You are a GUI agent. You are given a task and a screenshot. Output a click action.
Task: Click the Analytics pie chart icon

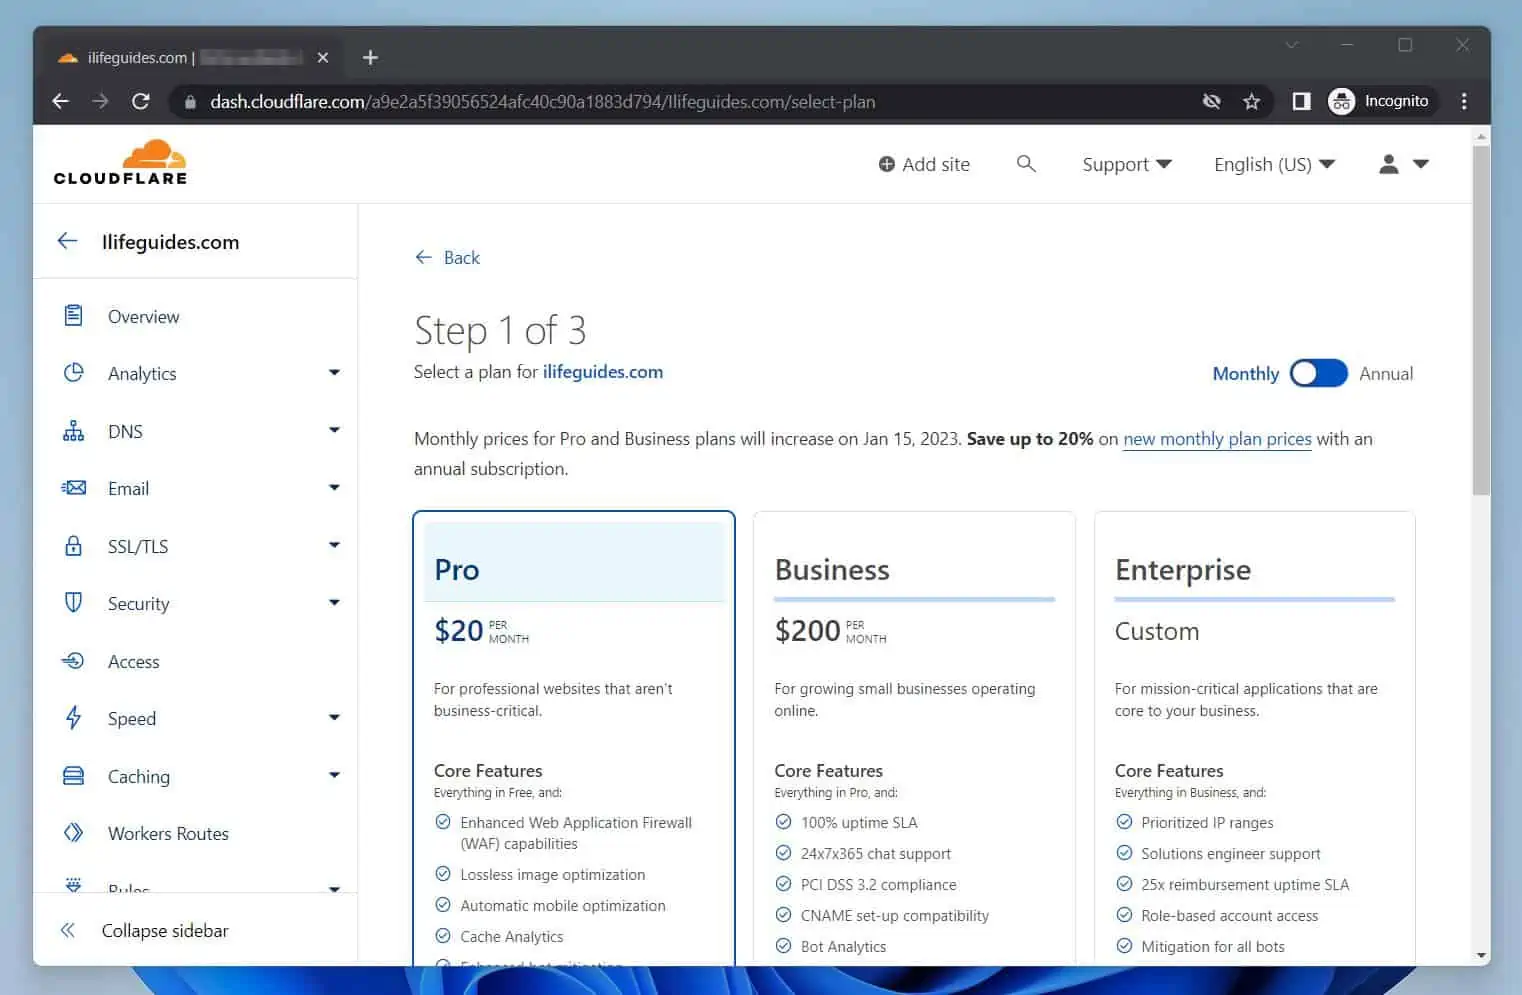click(x=73, y=373)
